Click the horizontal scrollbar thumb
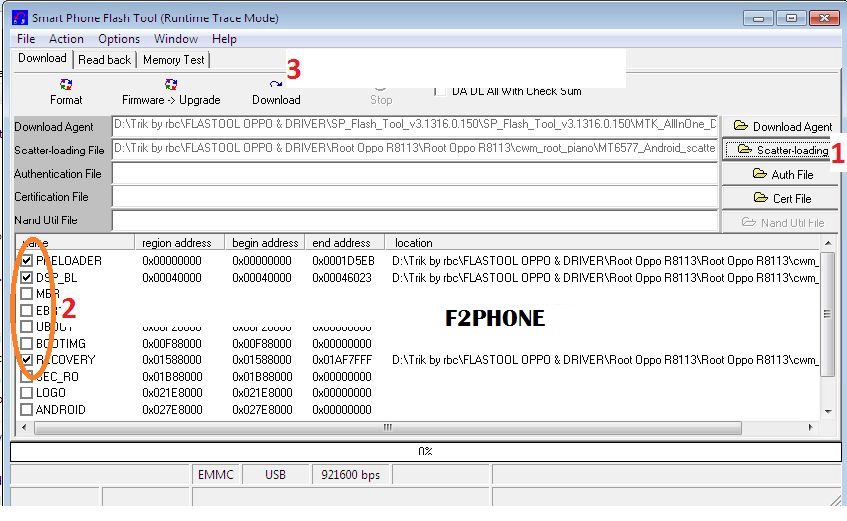 coord(388,428)
